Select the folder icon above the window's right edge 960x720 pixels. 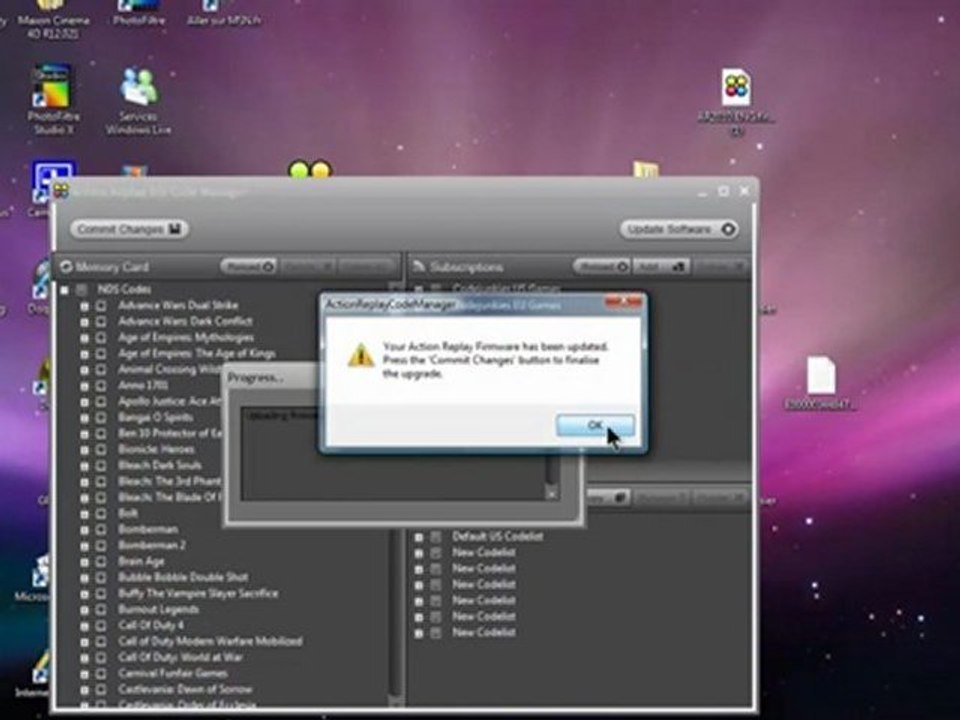click(645, 170)
